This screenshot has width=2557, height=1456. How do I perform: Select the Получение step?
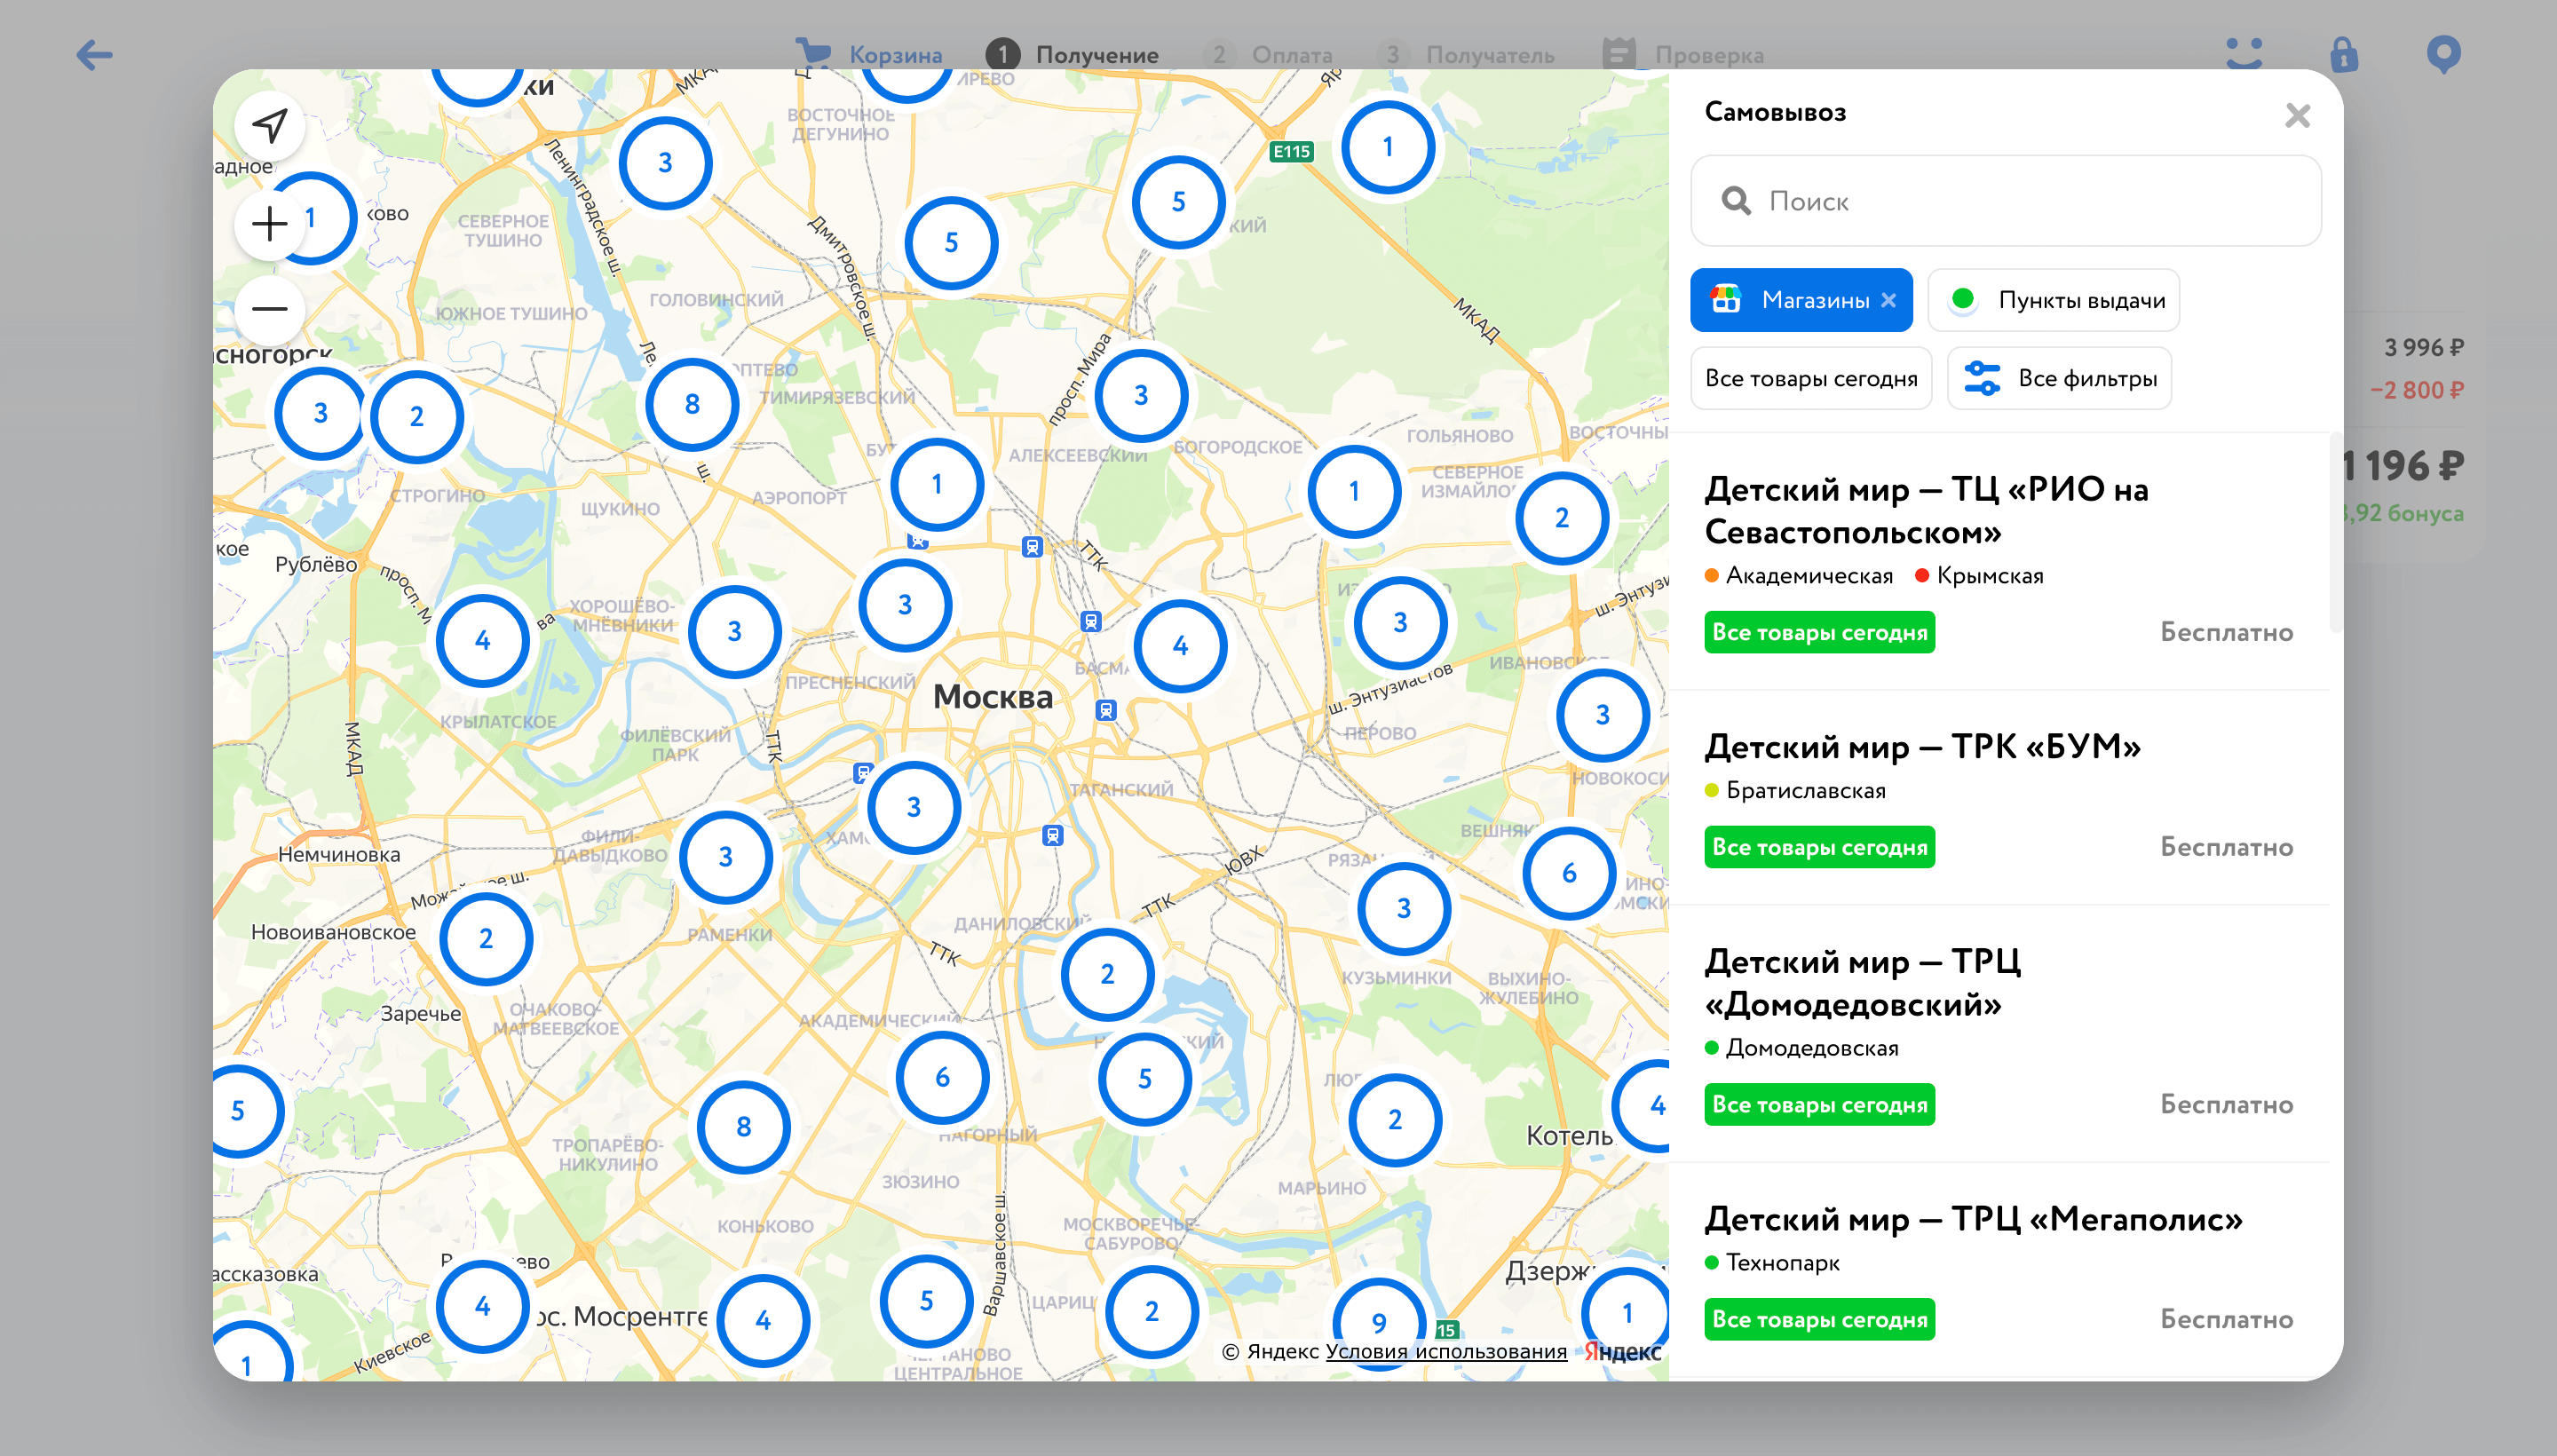pos(1072,54)
